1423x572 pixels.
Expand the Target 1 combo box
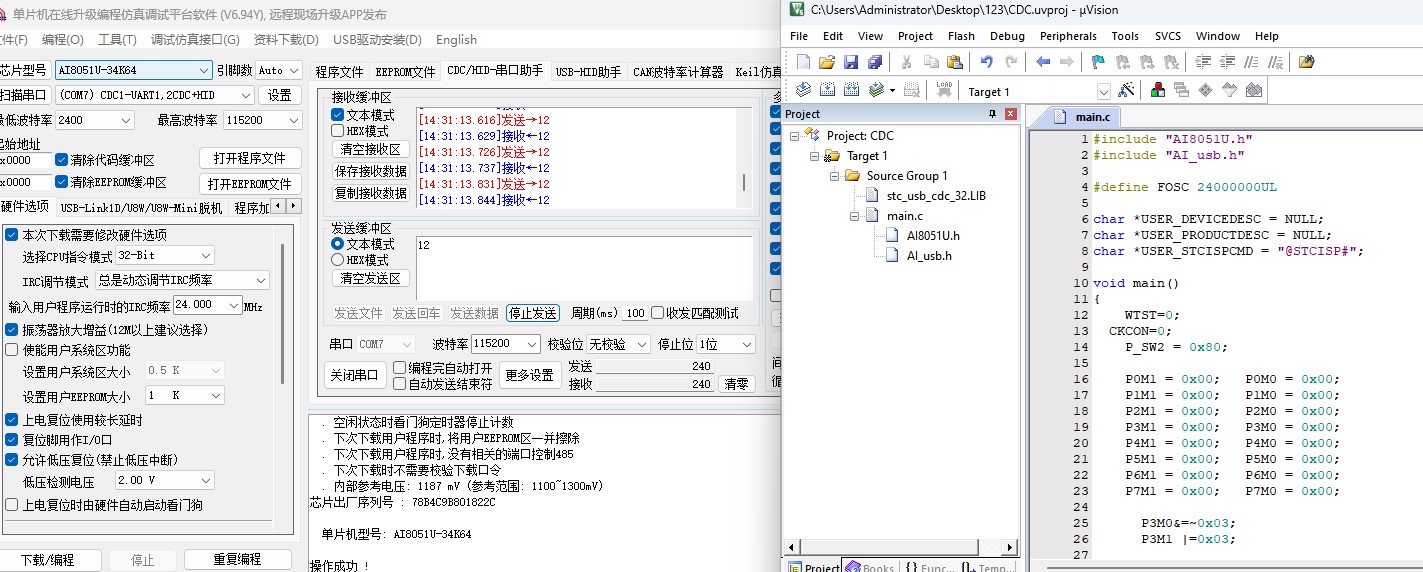click(x=1104, y=92)
